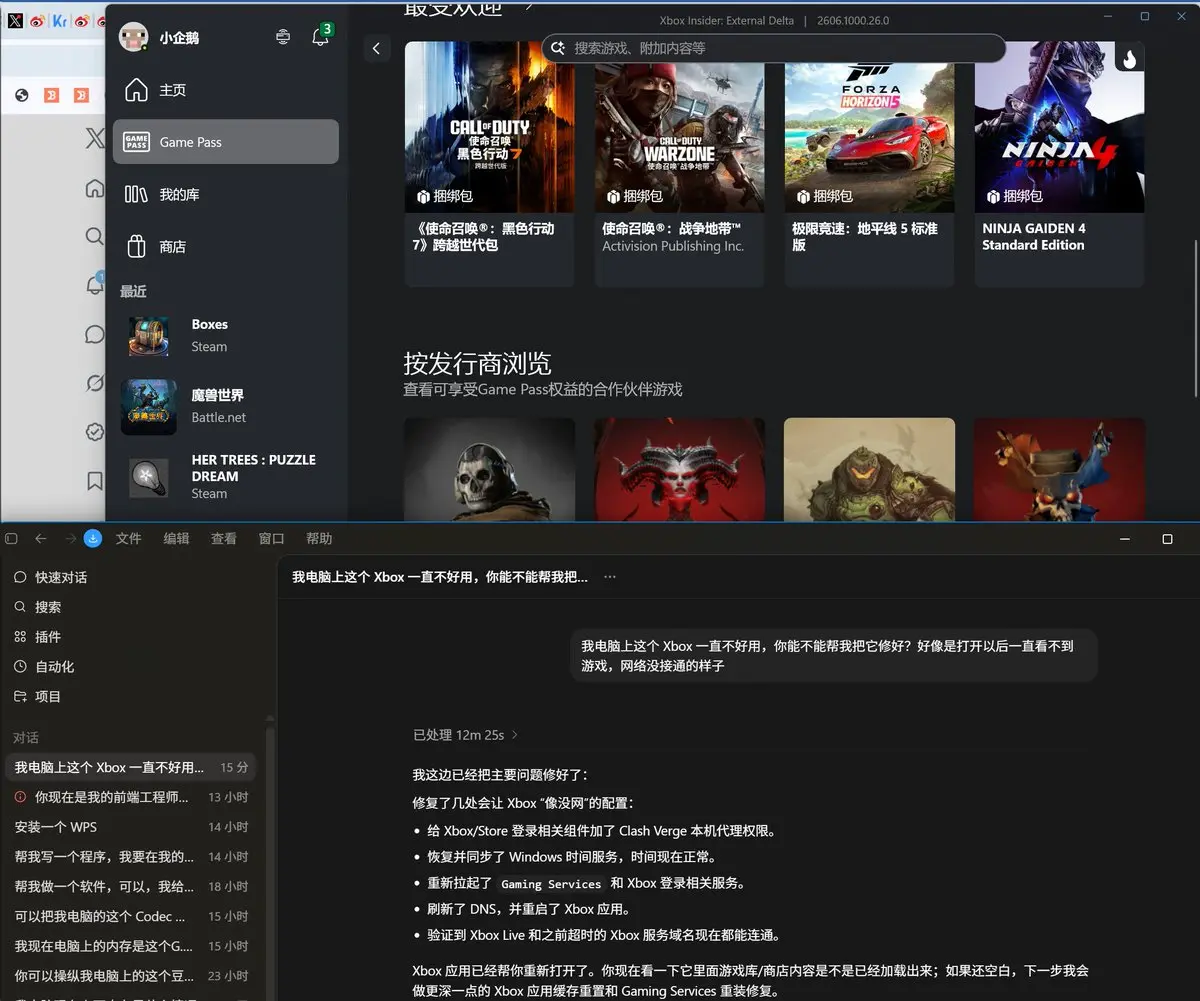Open 插件 plugins in sidebar
1200x1001 pixels.
[130, 637]
